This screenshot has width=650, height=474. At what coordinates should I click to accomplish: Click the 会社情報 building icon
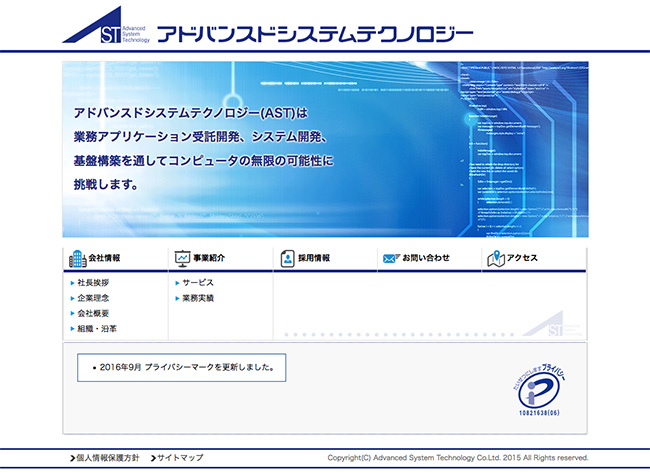(78, 259)
